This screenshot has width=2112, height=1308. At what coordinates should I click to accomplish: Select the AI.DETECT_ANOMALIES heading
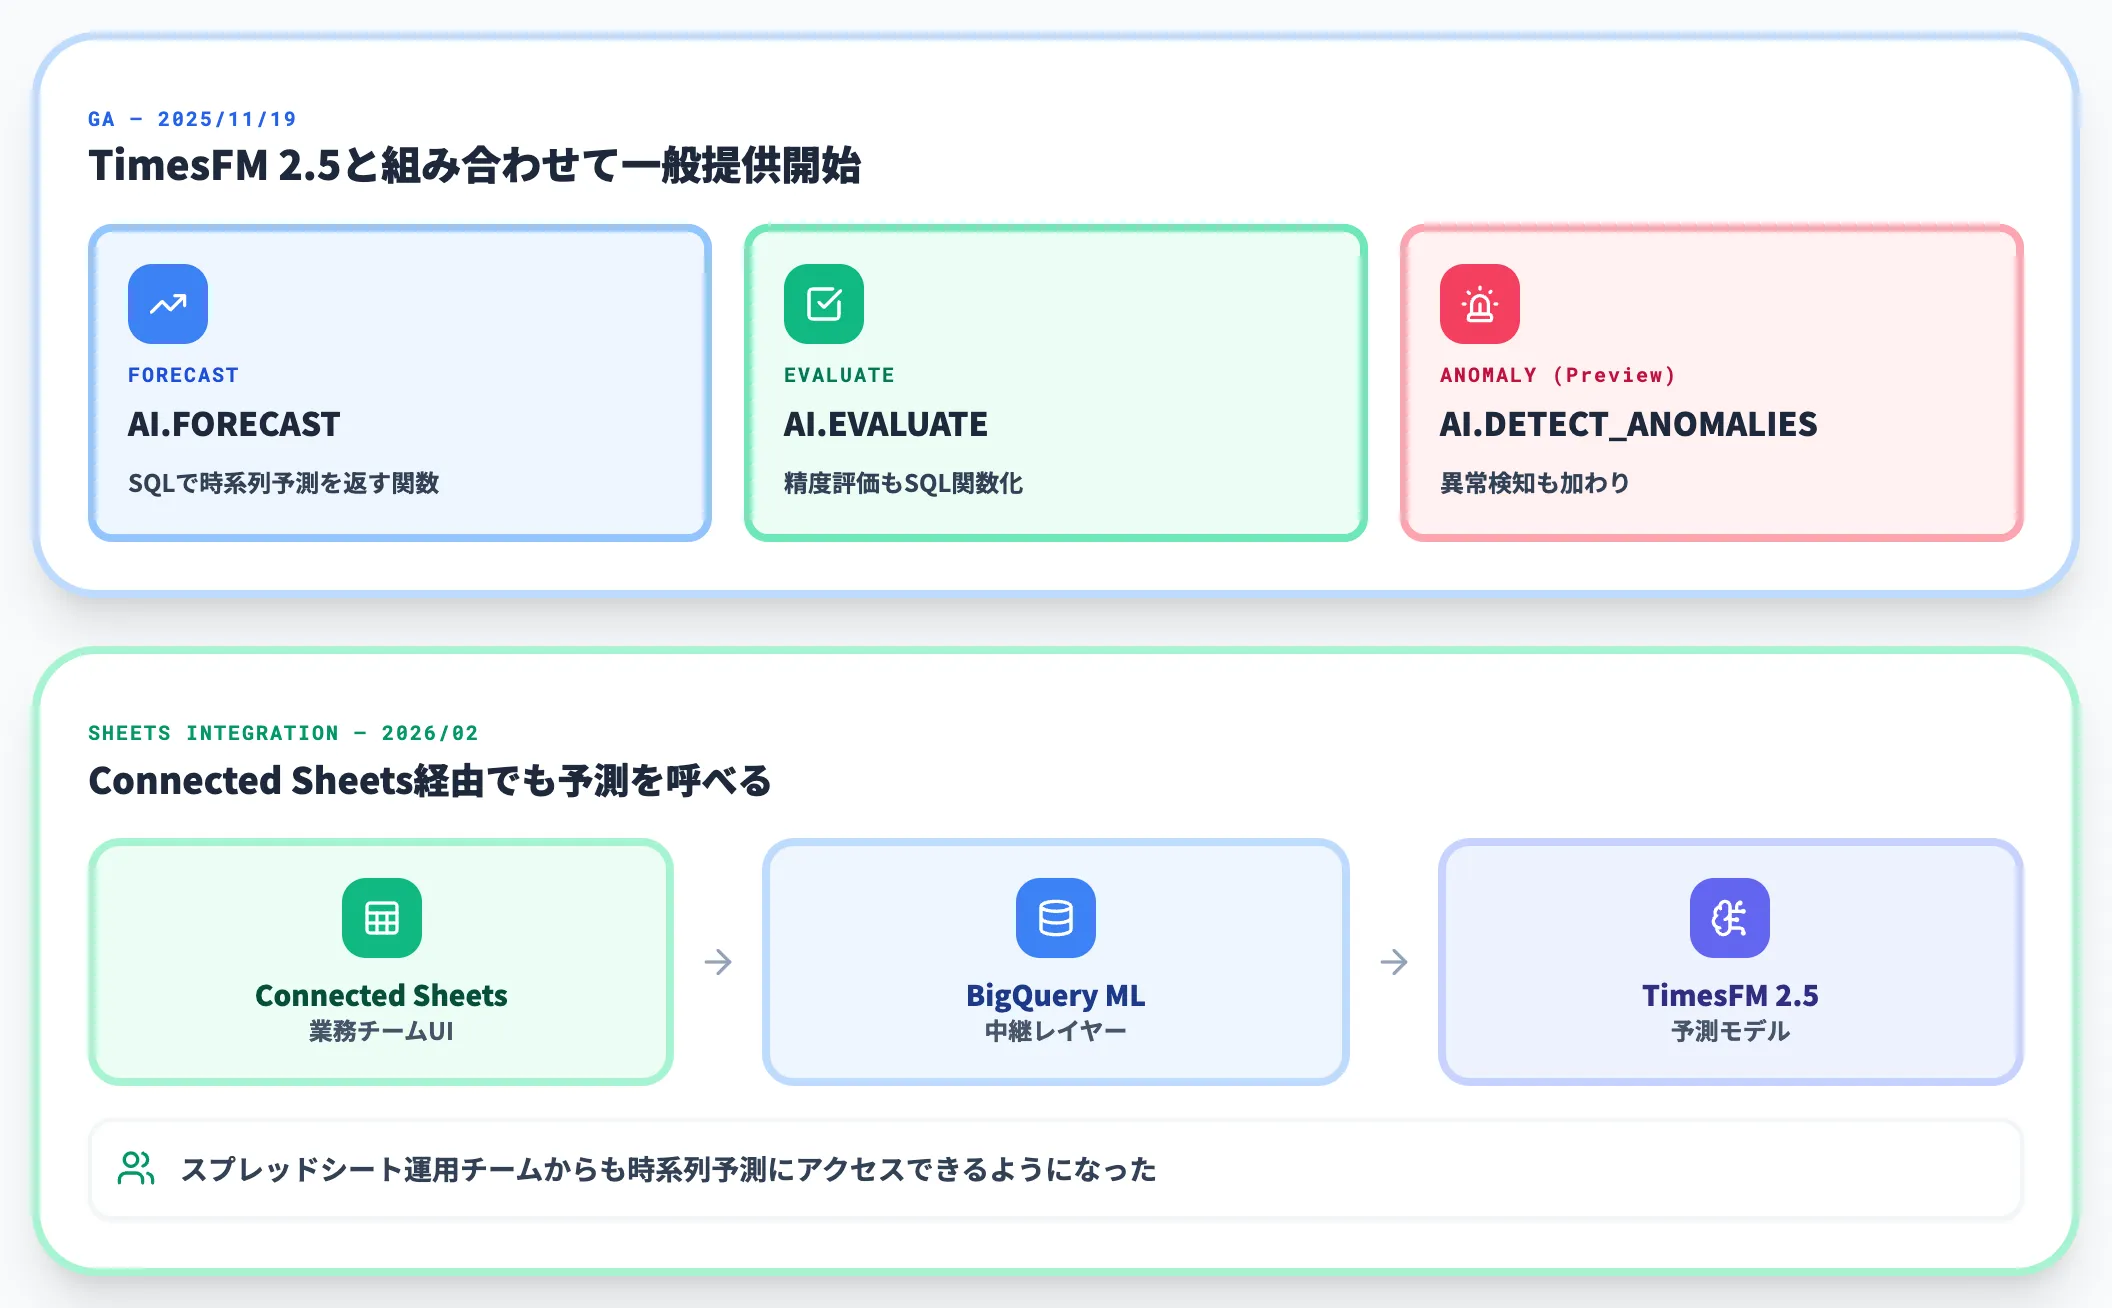(x=1628, y=424)
